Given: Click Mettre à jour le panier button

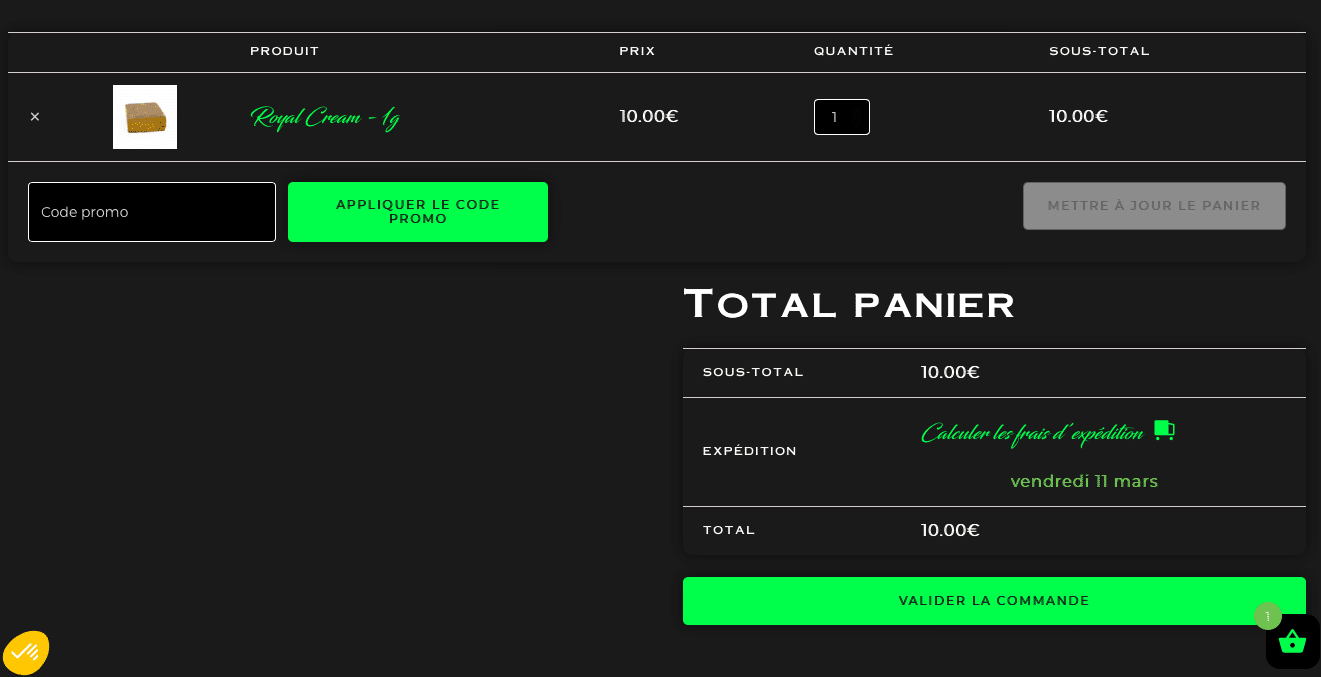Looking at the screenshot, I should [x=1154, y=206].
